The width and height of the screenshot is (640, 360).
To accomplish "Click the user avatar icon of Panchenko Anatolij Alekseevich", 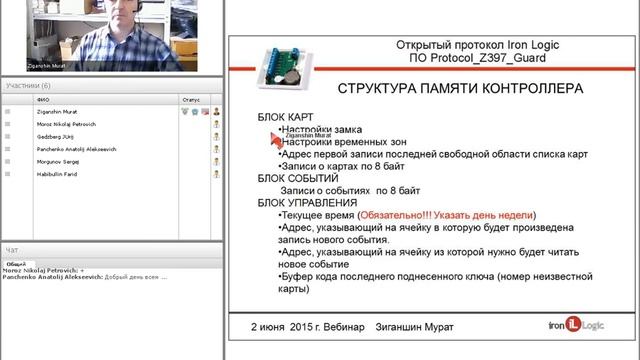I will [x=216, y=149].
